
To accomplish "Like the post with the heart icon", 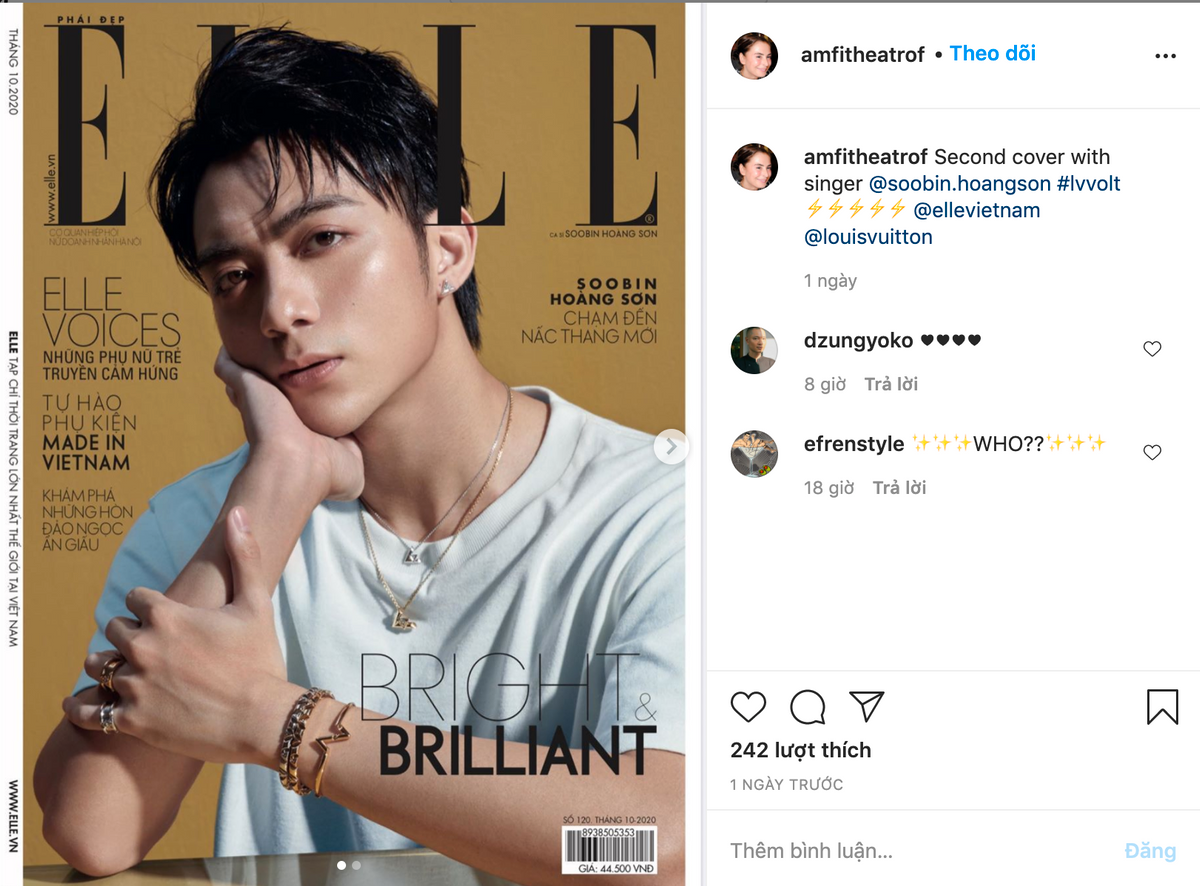I will 748,707.
